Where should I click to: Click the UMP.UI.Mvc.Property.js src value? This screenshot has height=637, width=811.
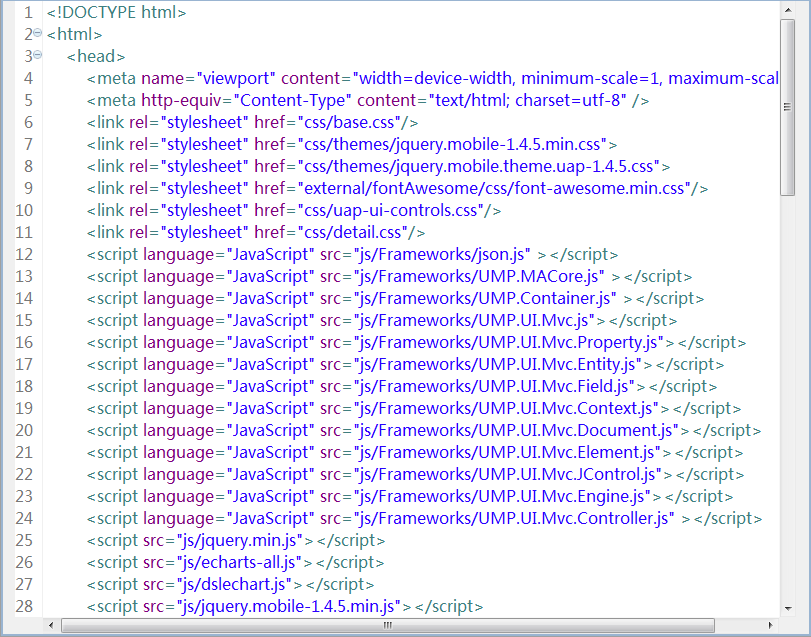tap(508, 342)
